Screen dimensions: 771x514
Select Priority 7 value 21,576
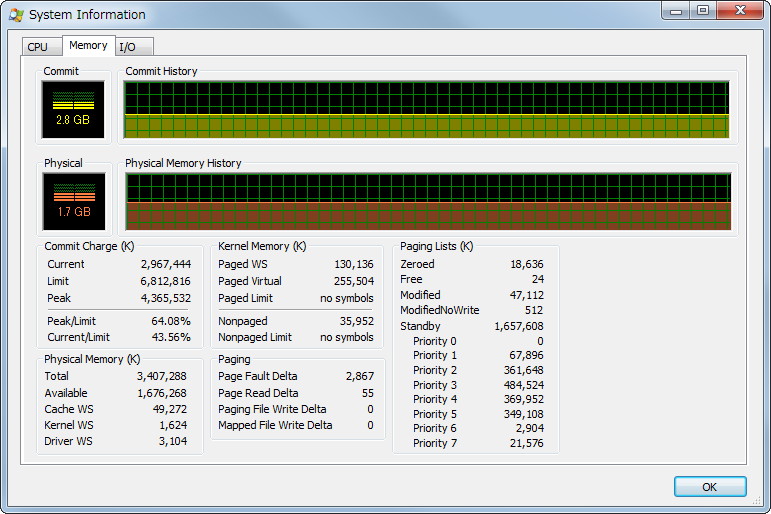527,443
